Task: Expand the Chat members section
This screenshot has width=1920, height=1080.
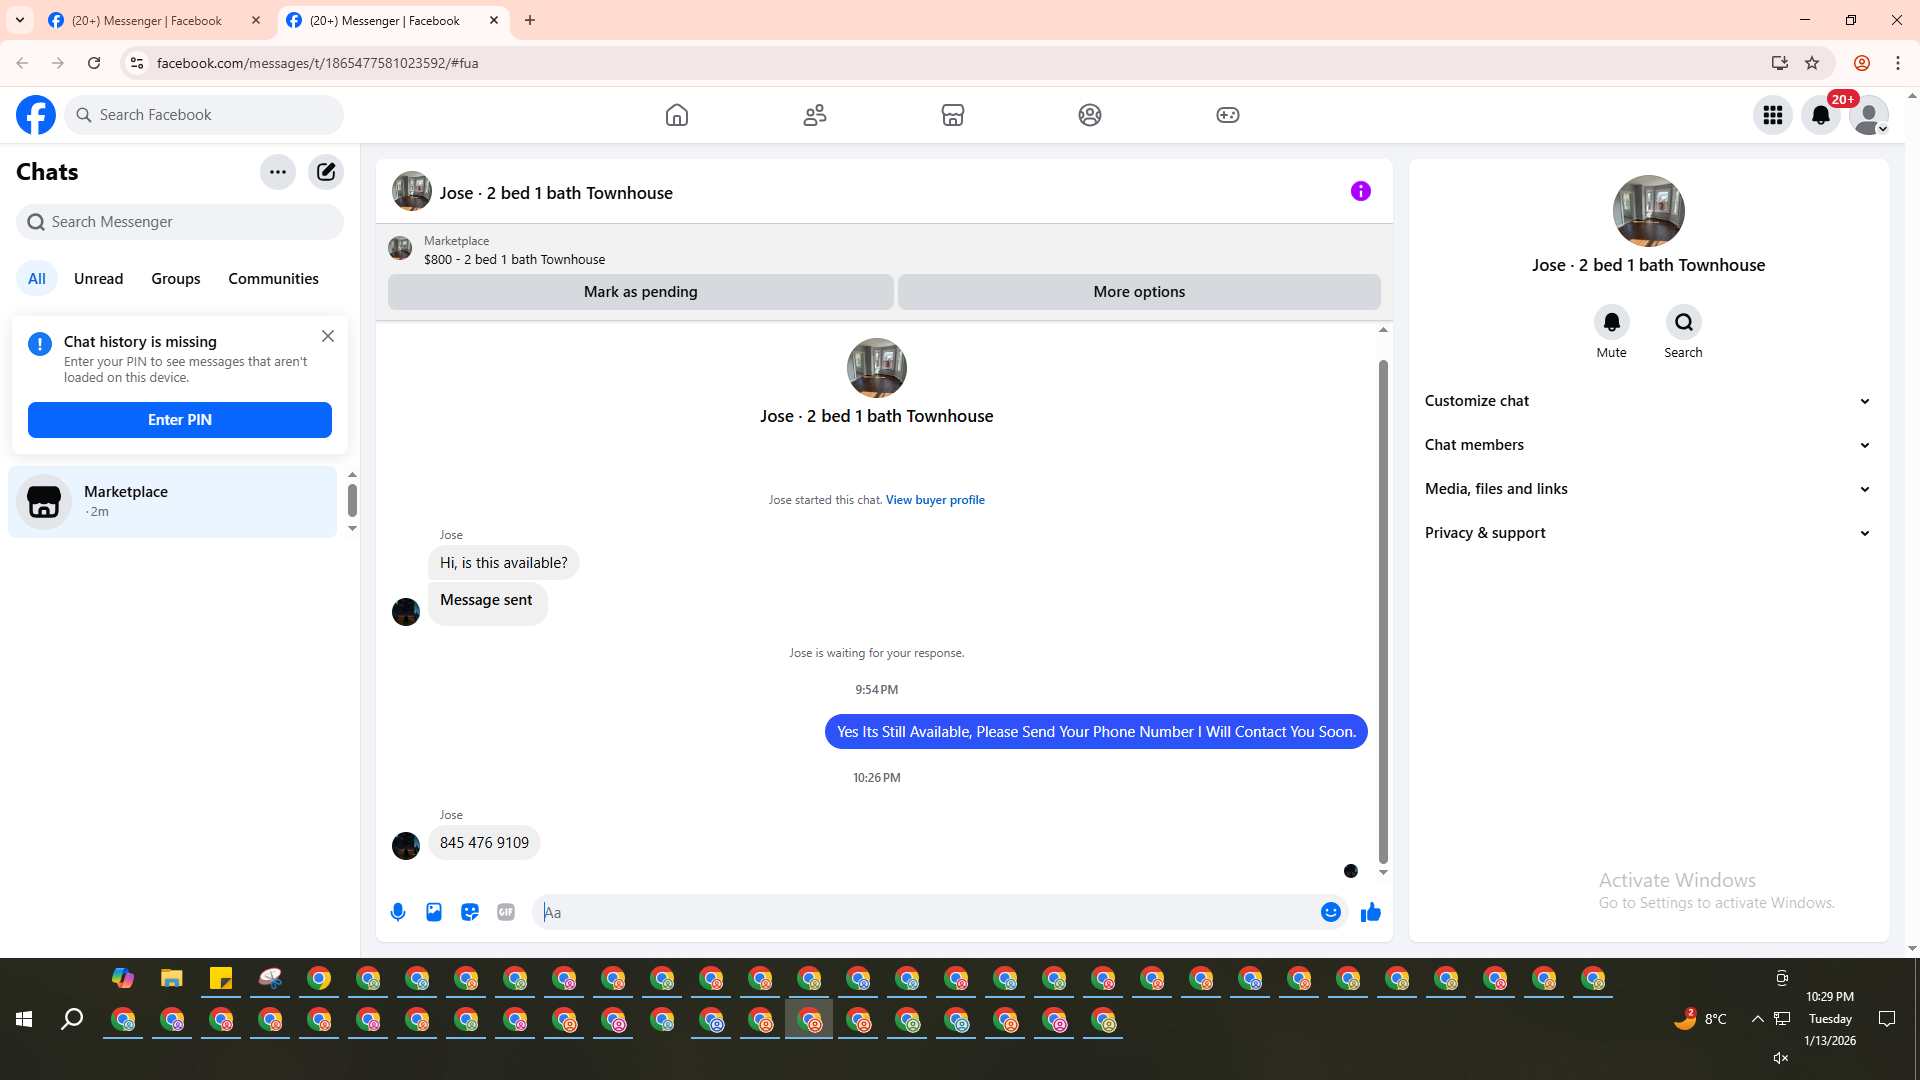Action: [x=1647, y=445]
